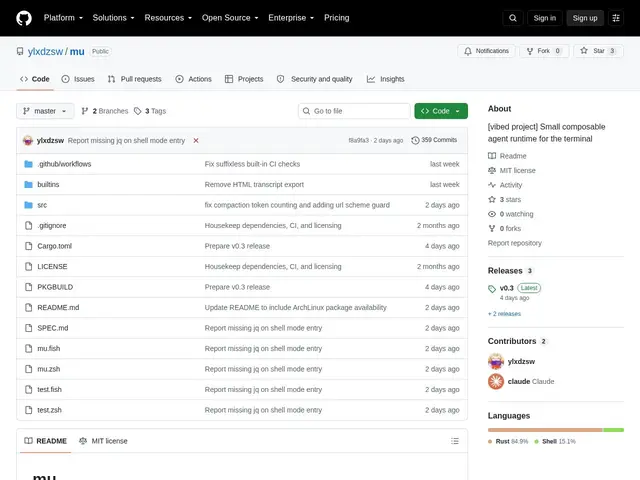
Task: Click the Report repository link
Action: click(x=515, y=243)
